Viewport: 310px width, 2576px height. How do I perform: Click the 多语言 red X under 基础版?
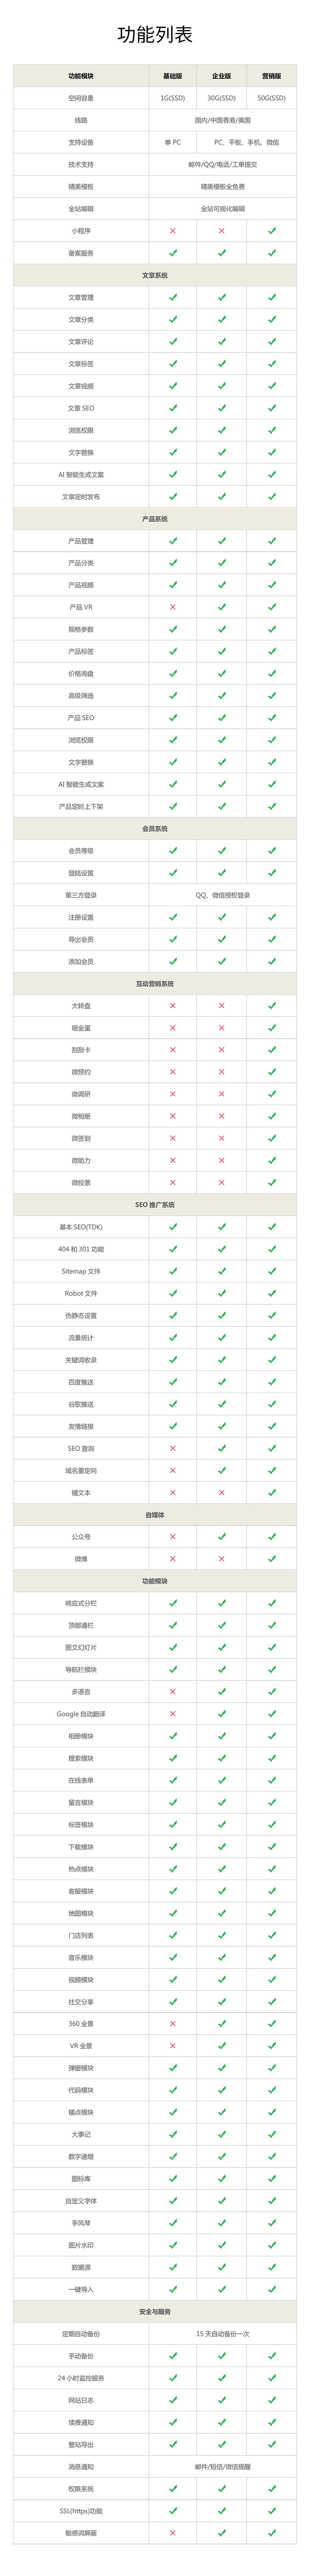pos(173,1692)
